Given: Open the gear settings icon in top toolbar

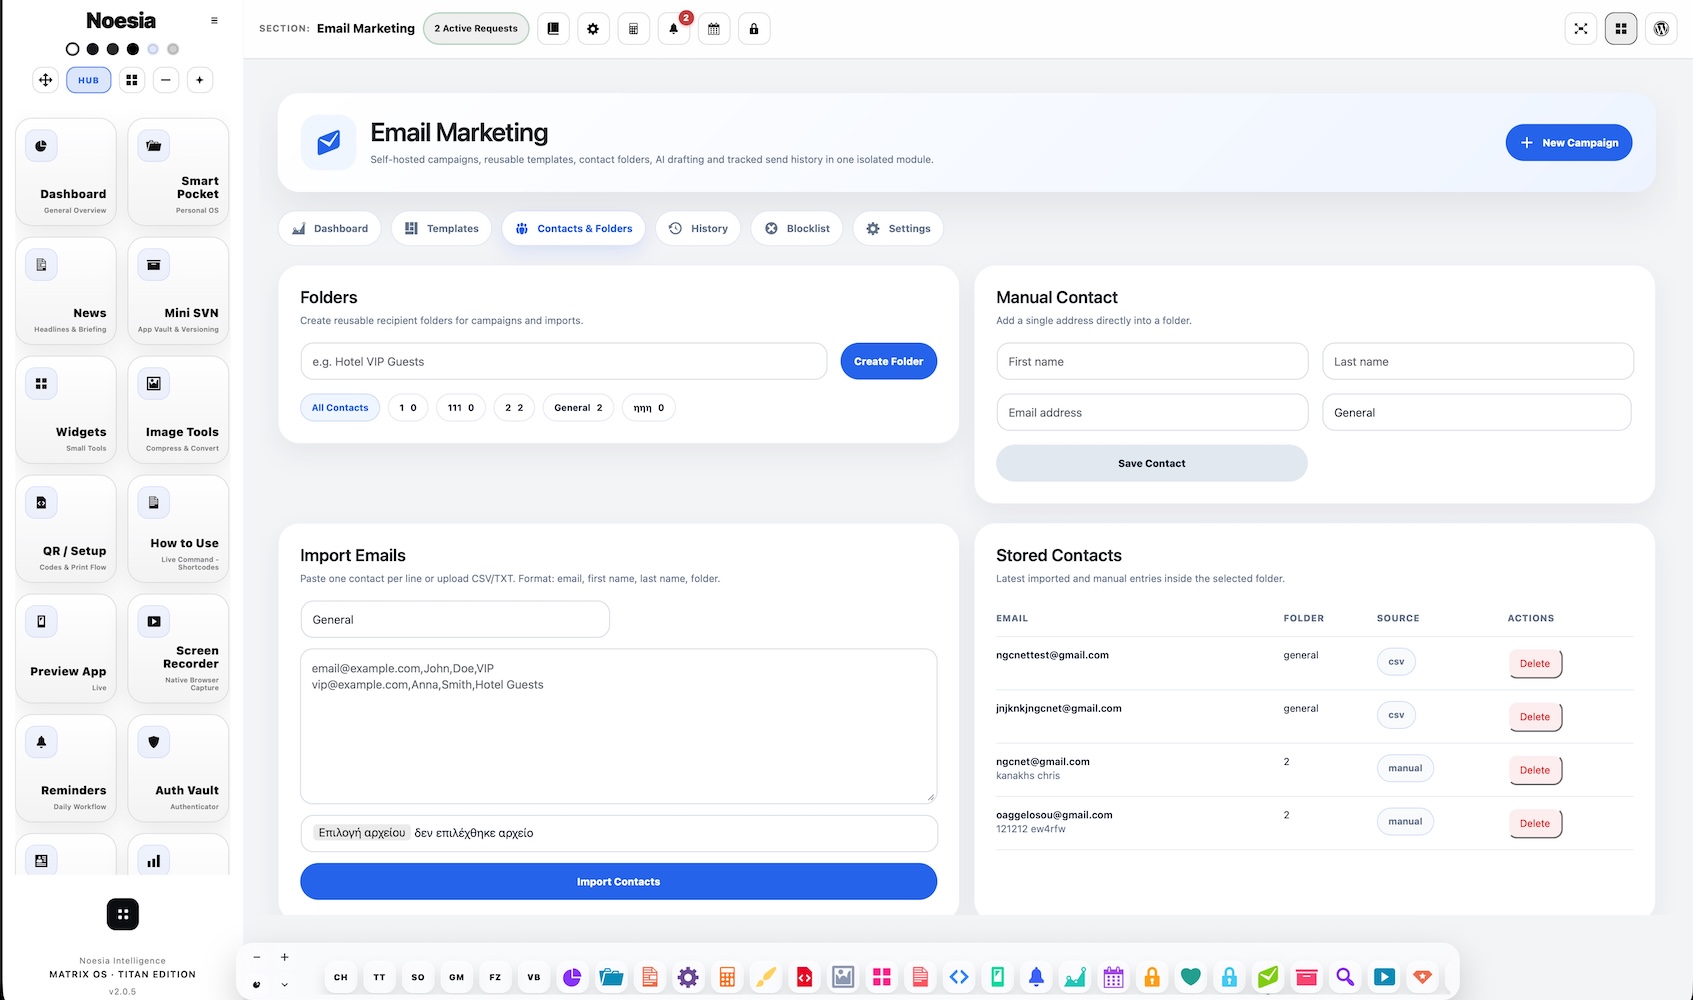Looking at the screenshot, I should (593, 29).
